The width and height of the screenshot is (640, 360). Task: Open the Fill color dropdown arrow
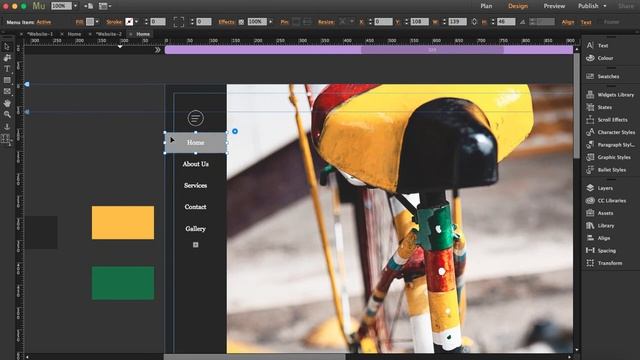(x=97, y=22)
